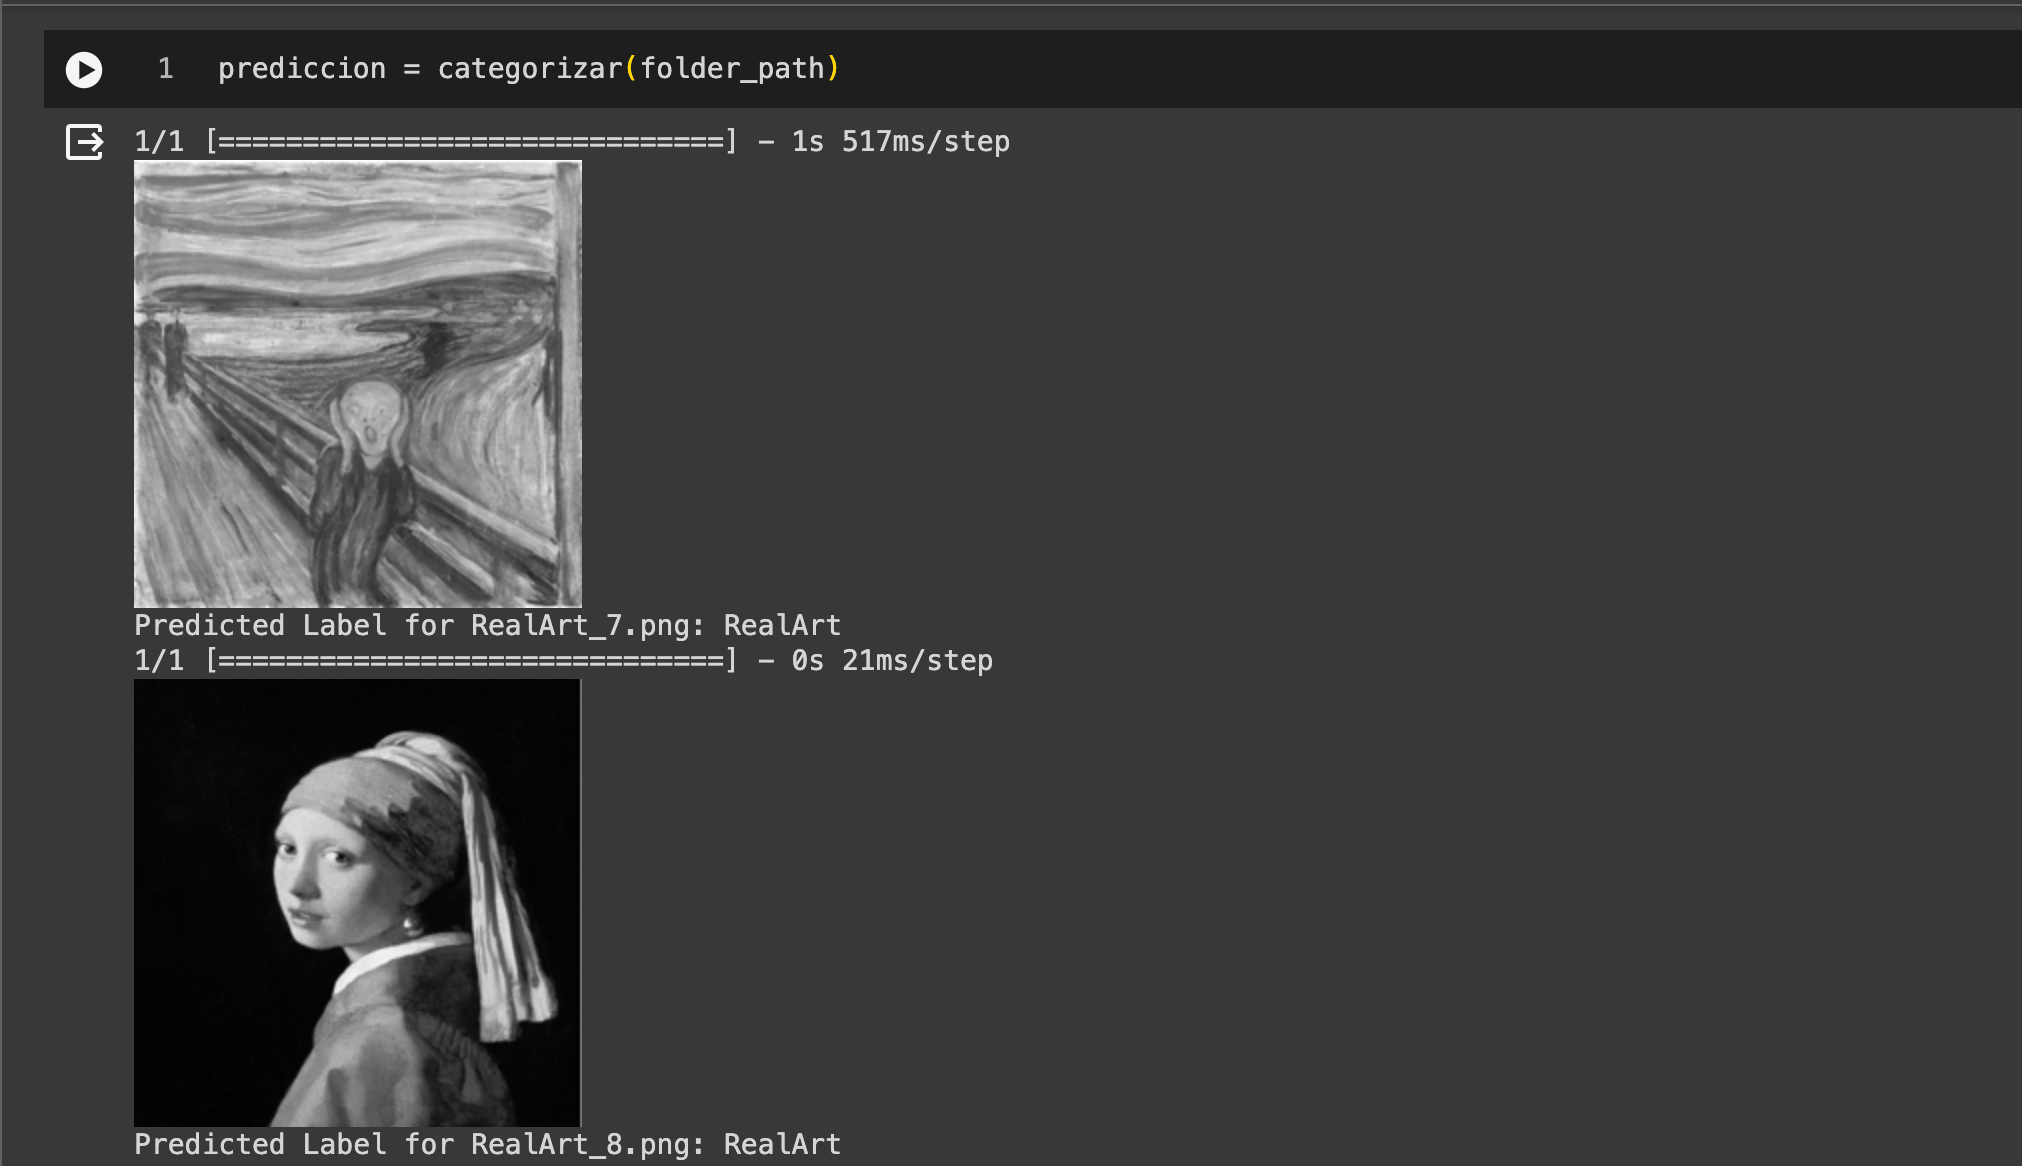The height and width of the screenshot is (1166, 2022).
Task: Click the blank output area beside The Scream
Action: point(1200,385)
